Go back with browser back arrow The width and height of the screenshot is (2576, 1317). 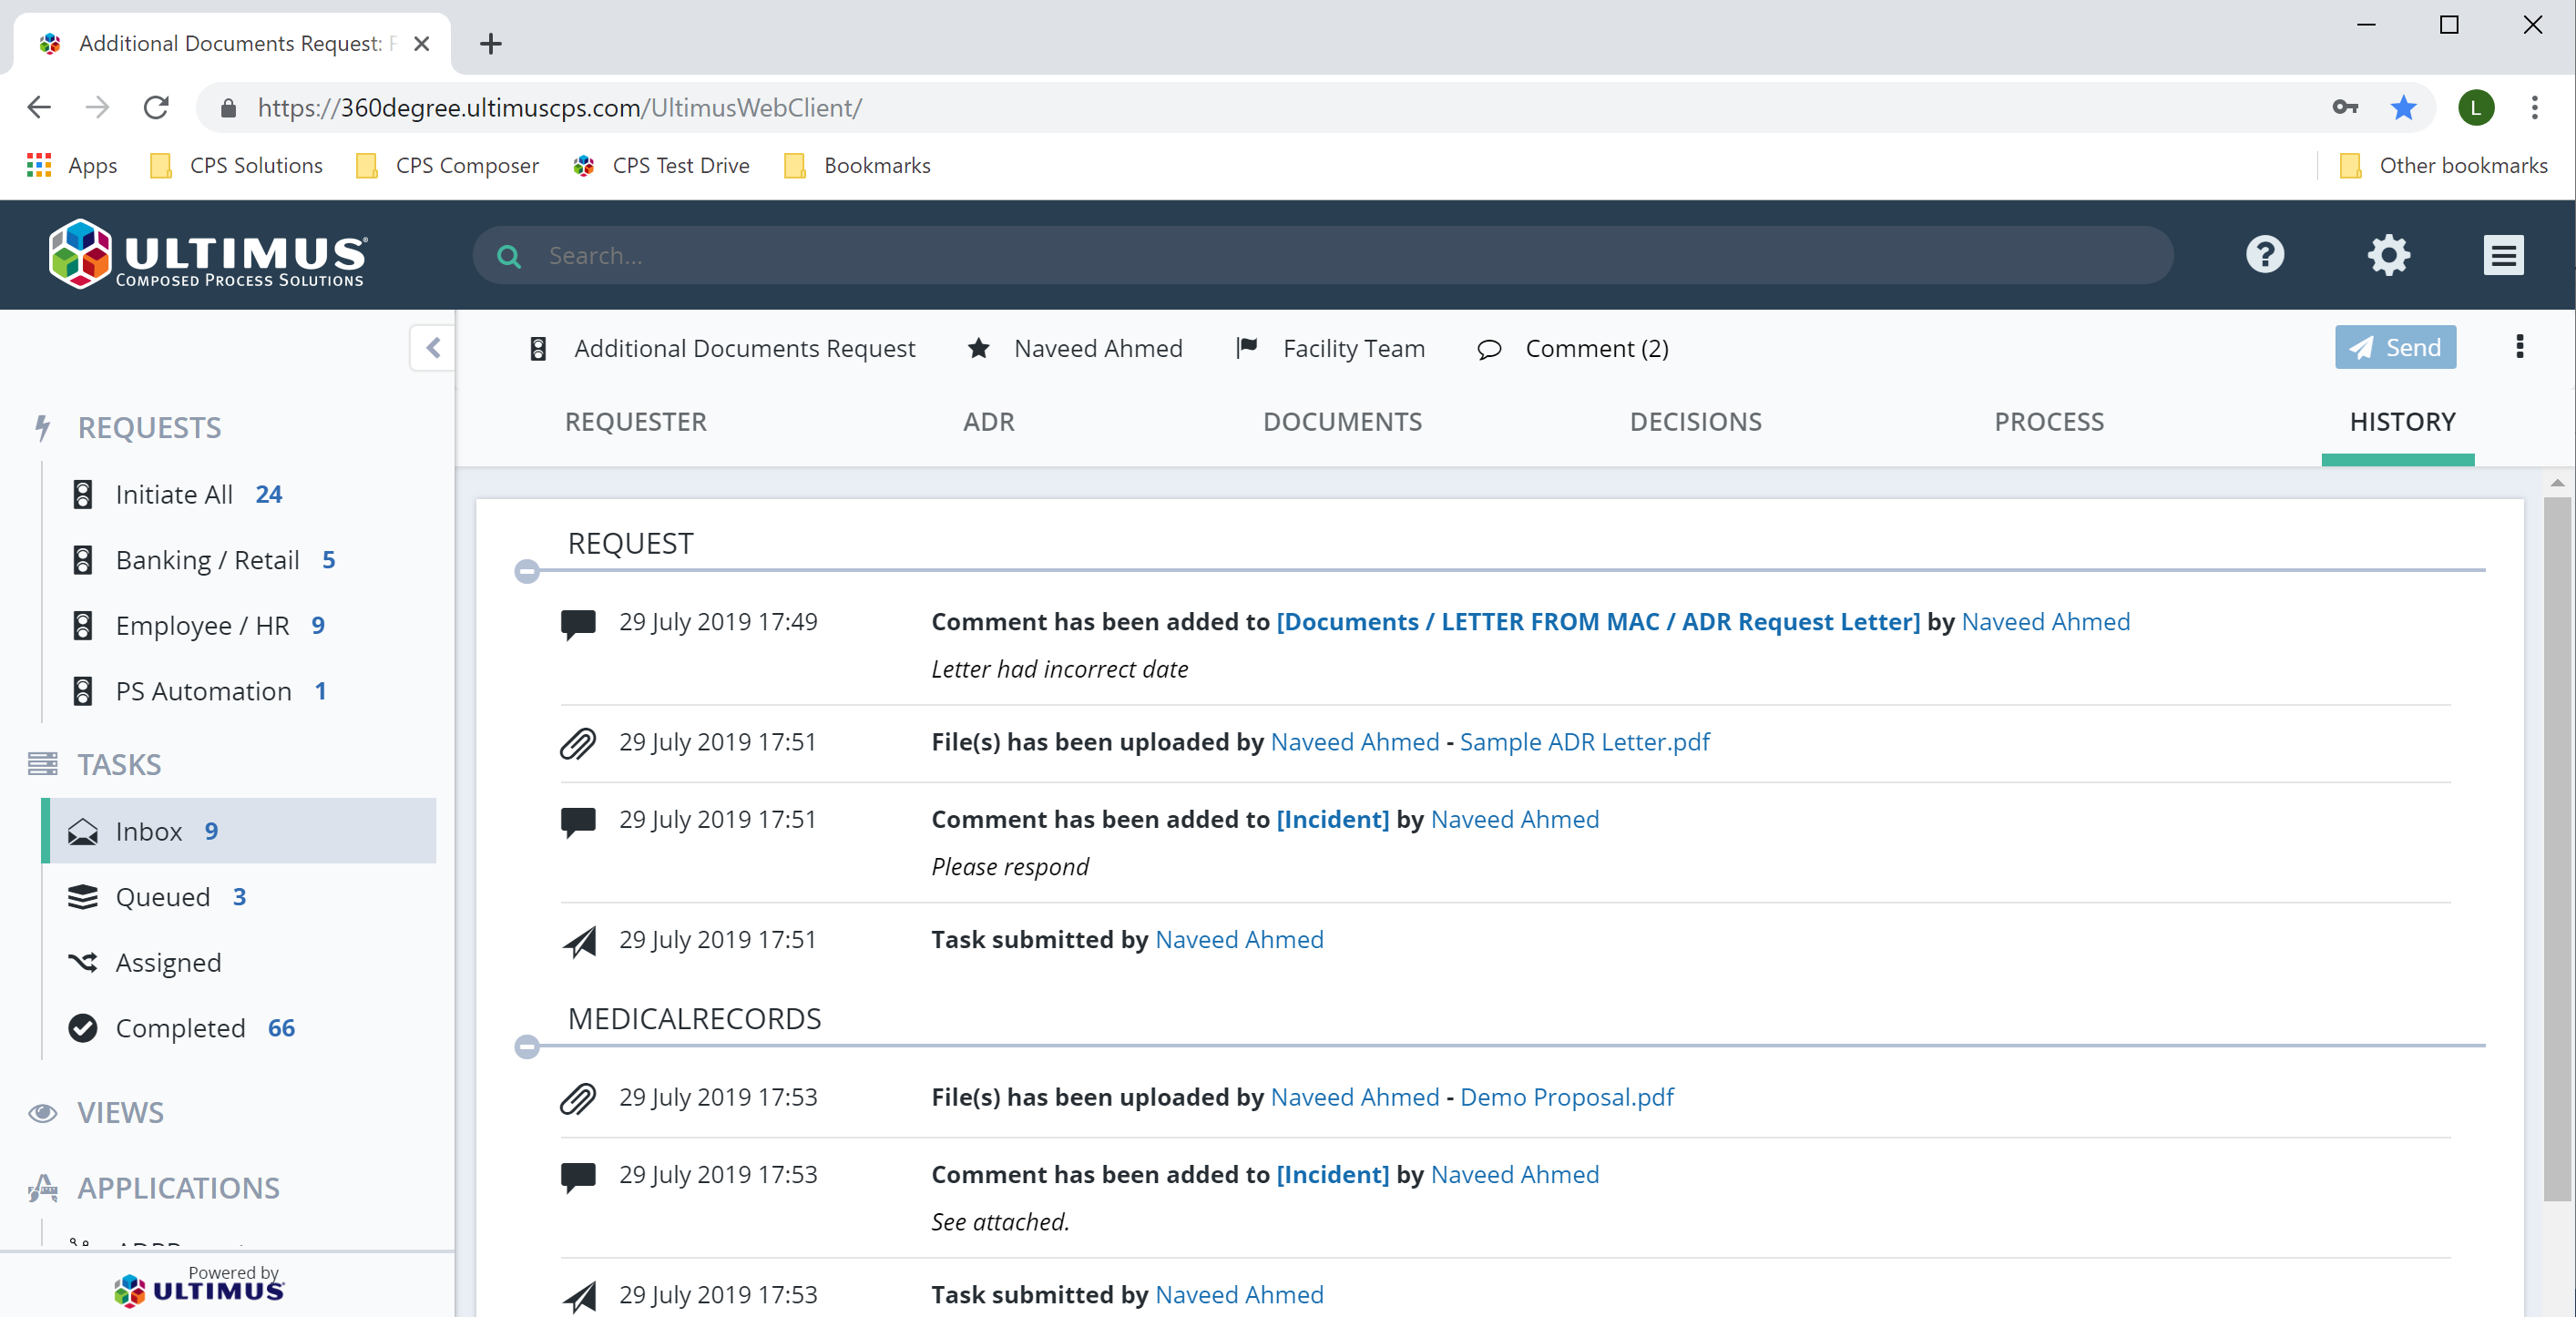pos(38,107)
